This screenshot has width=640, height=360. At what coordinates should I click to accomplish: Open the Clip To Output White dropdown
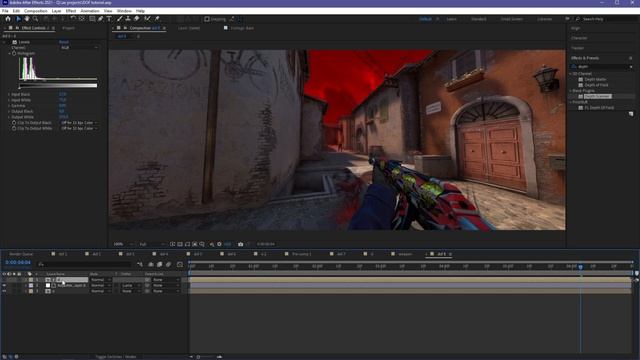(x=79, y=128)
